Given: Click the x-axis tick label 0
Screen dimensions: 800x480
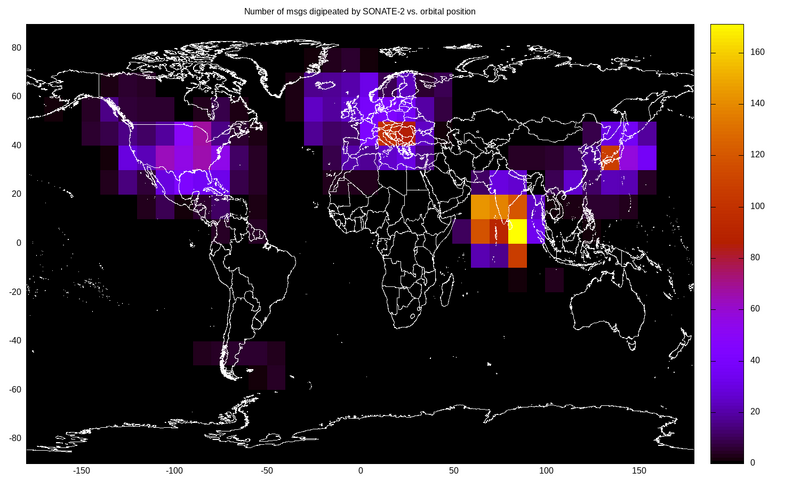Looking at the screenshot, I should coord(360,470).
